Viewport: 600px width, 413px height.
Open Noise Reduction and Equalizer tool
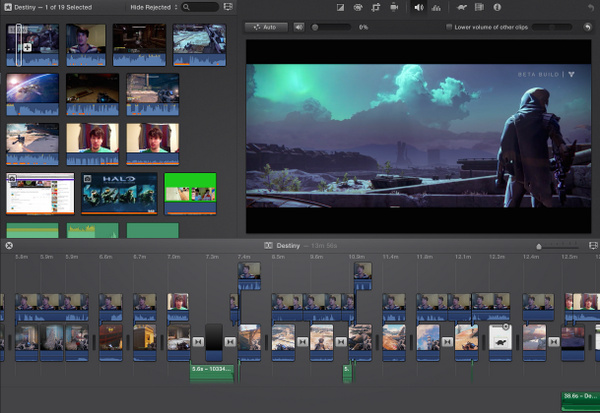click(436, 7)
